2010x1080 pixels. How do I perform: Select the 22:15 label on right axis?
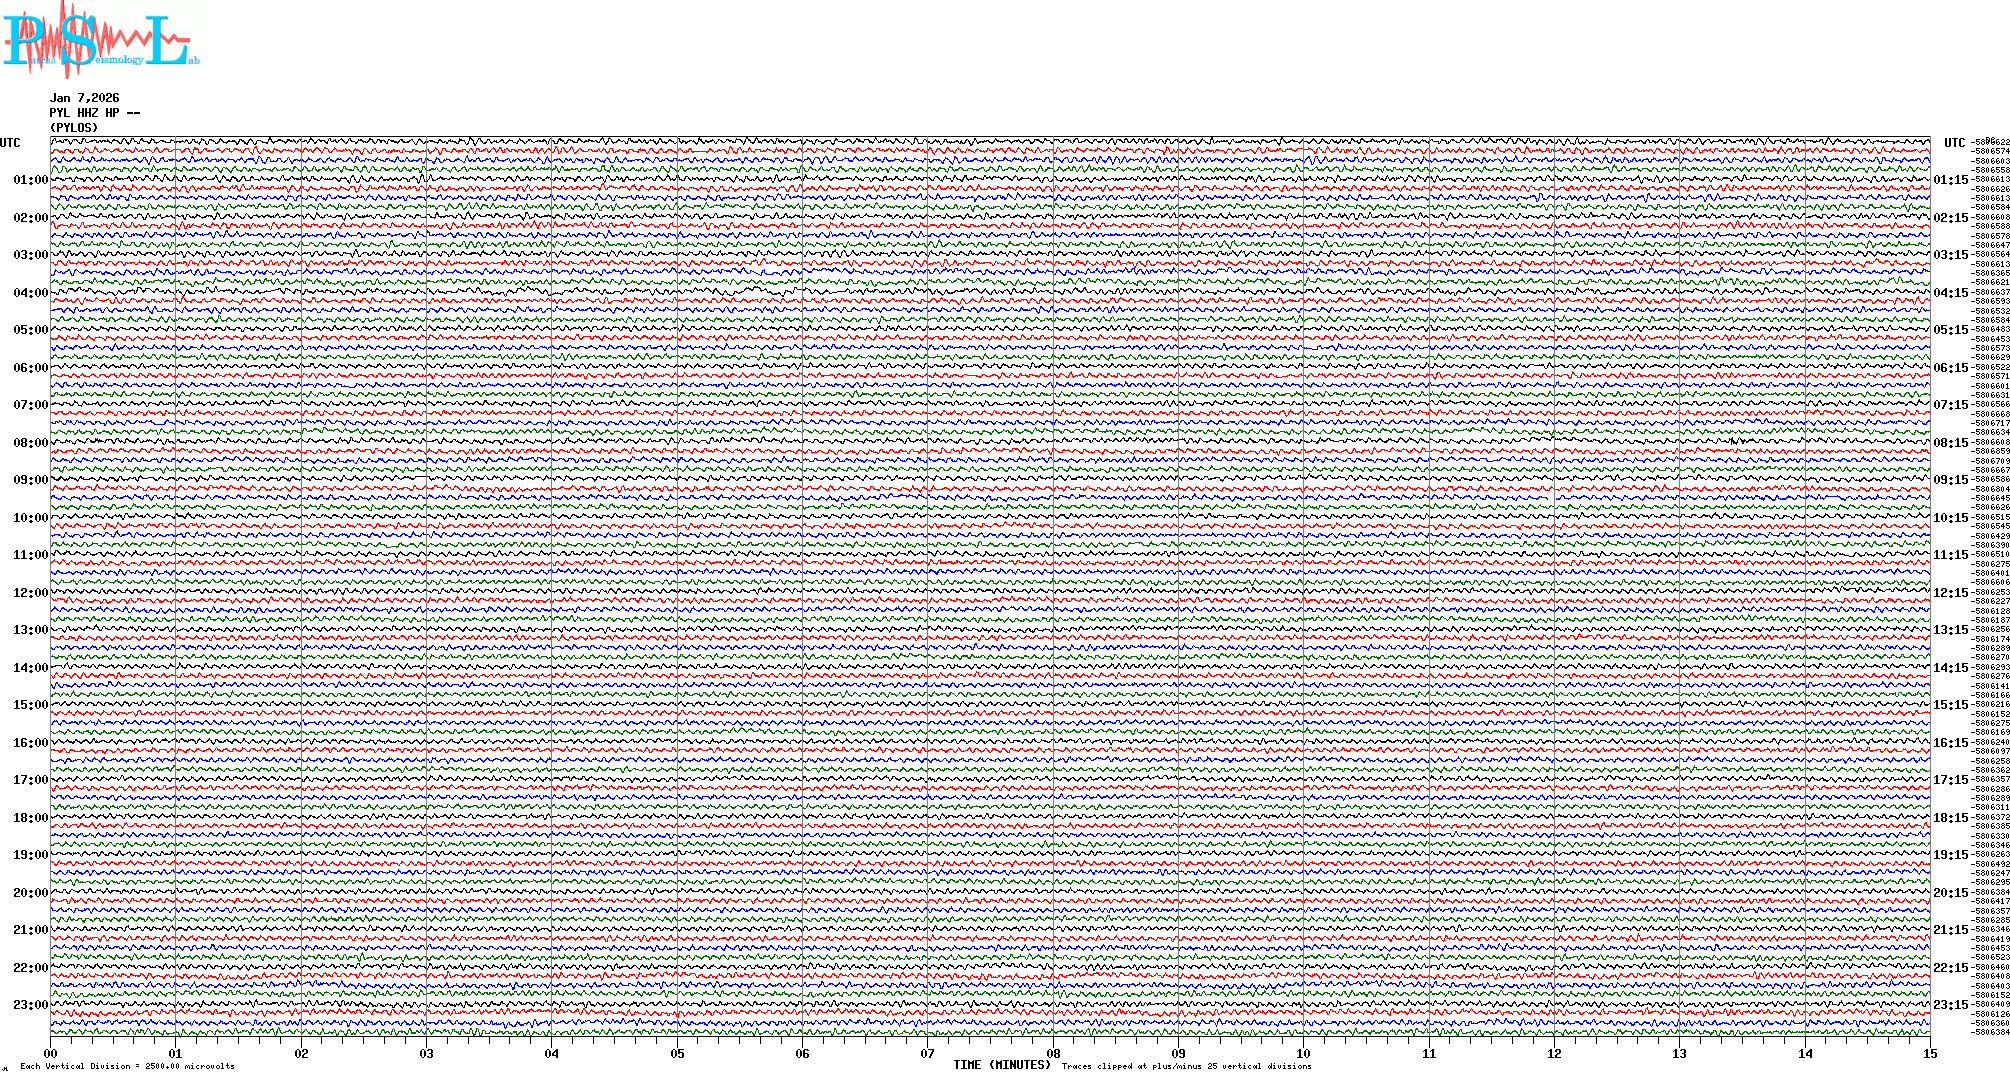pyautogui.click(x=1950, y=968)
